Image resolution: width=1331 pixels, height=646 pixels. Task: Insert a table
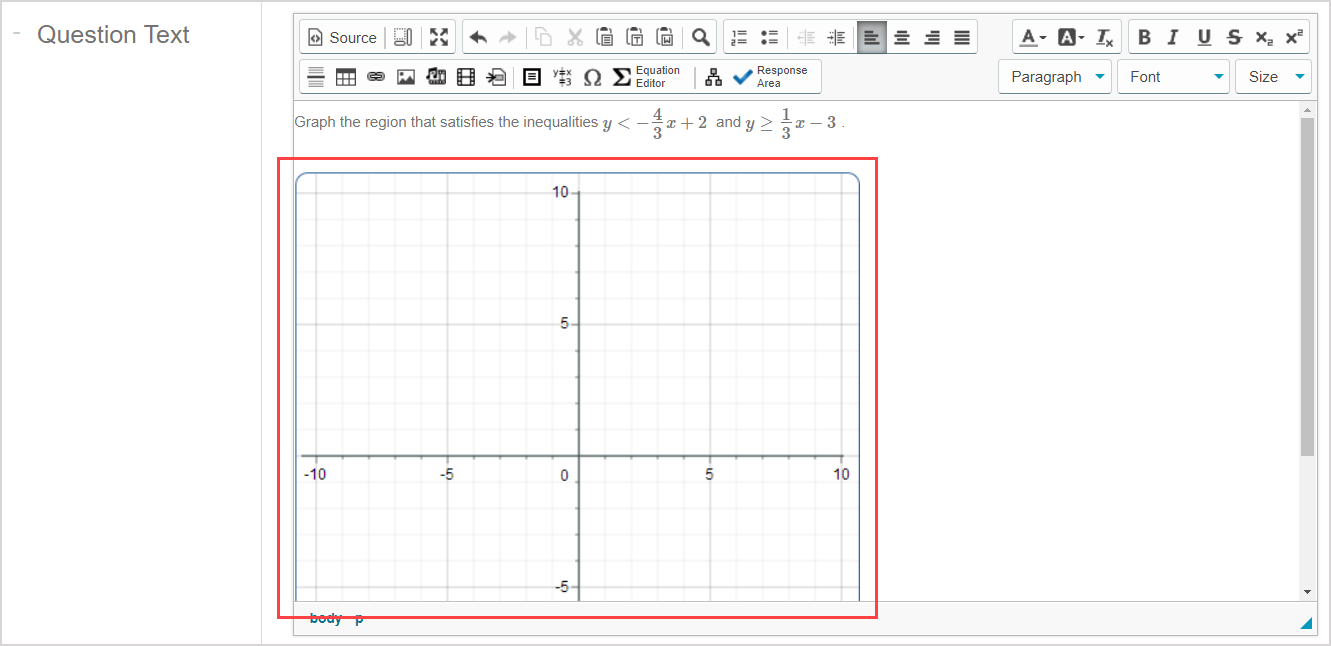345,76
